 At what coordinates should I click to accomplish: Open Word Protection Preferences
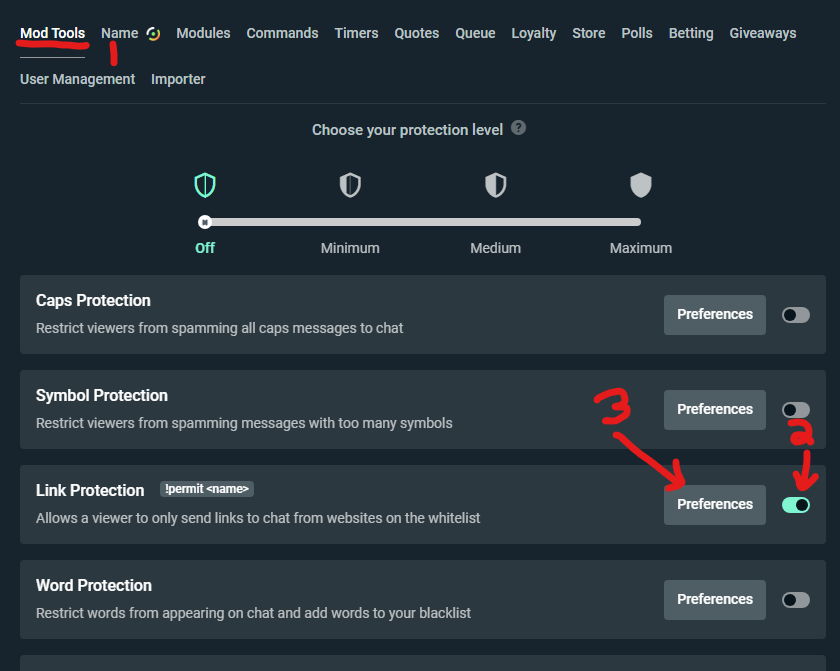pos(715,600)
